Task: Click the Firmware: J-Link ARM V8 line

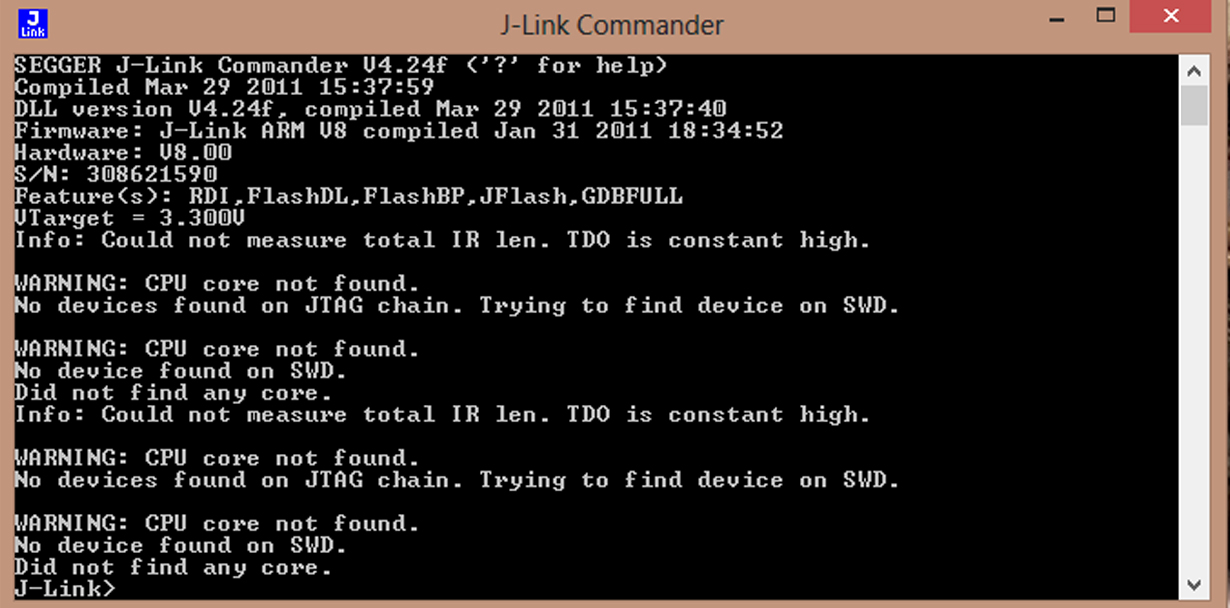Action: coord(399,130)
